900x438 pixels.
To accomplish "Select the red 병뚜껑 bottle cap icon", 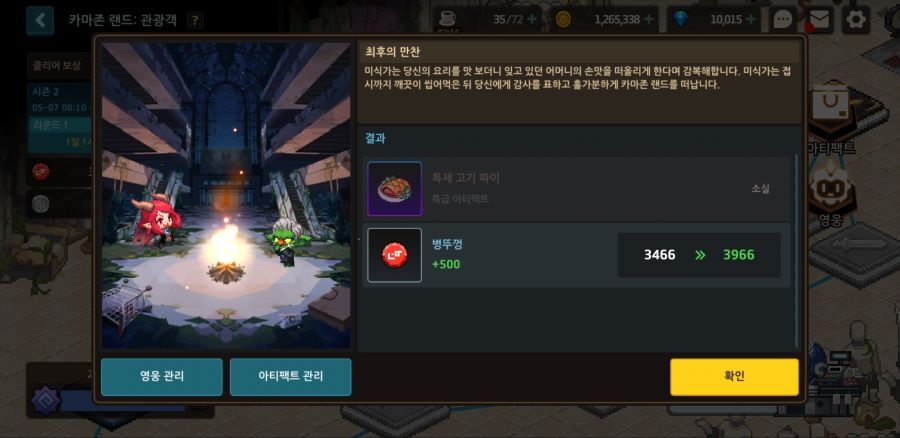I will (x=394, y=255).
